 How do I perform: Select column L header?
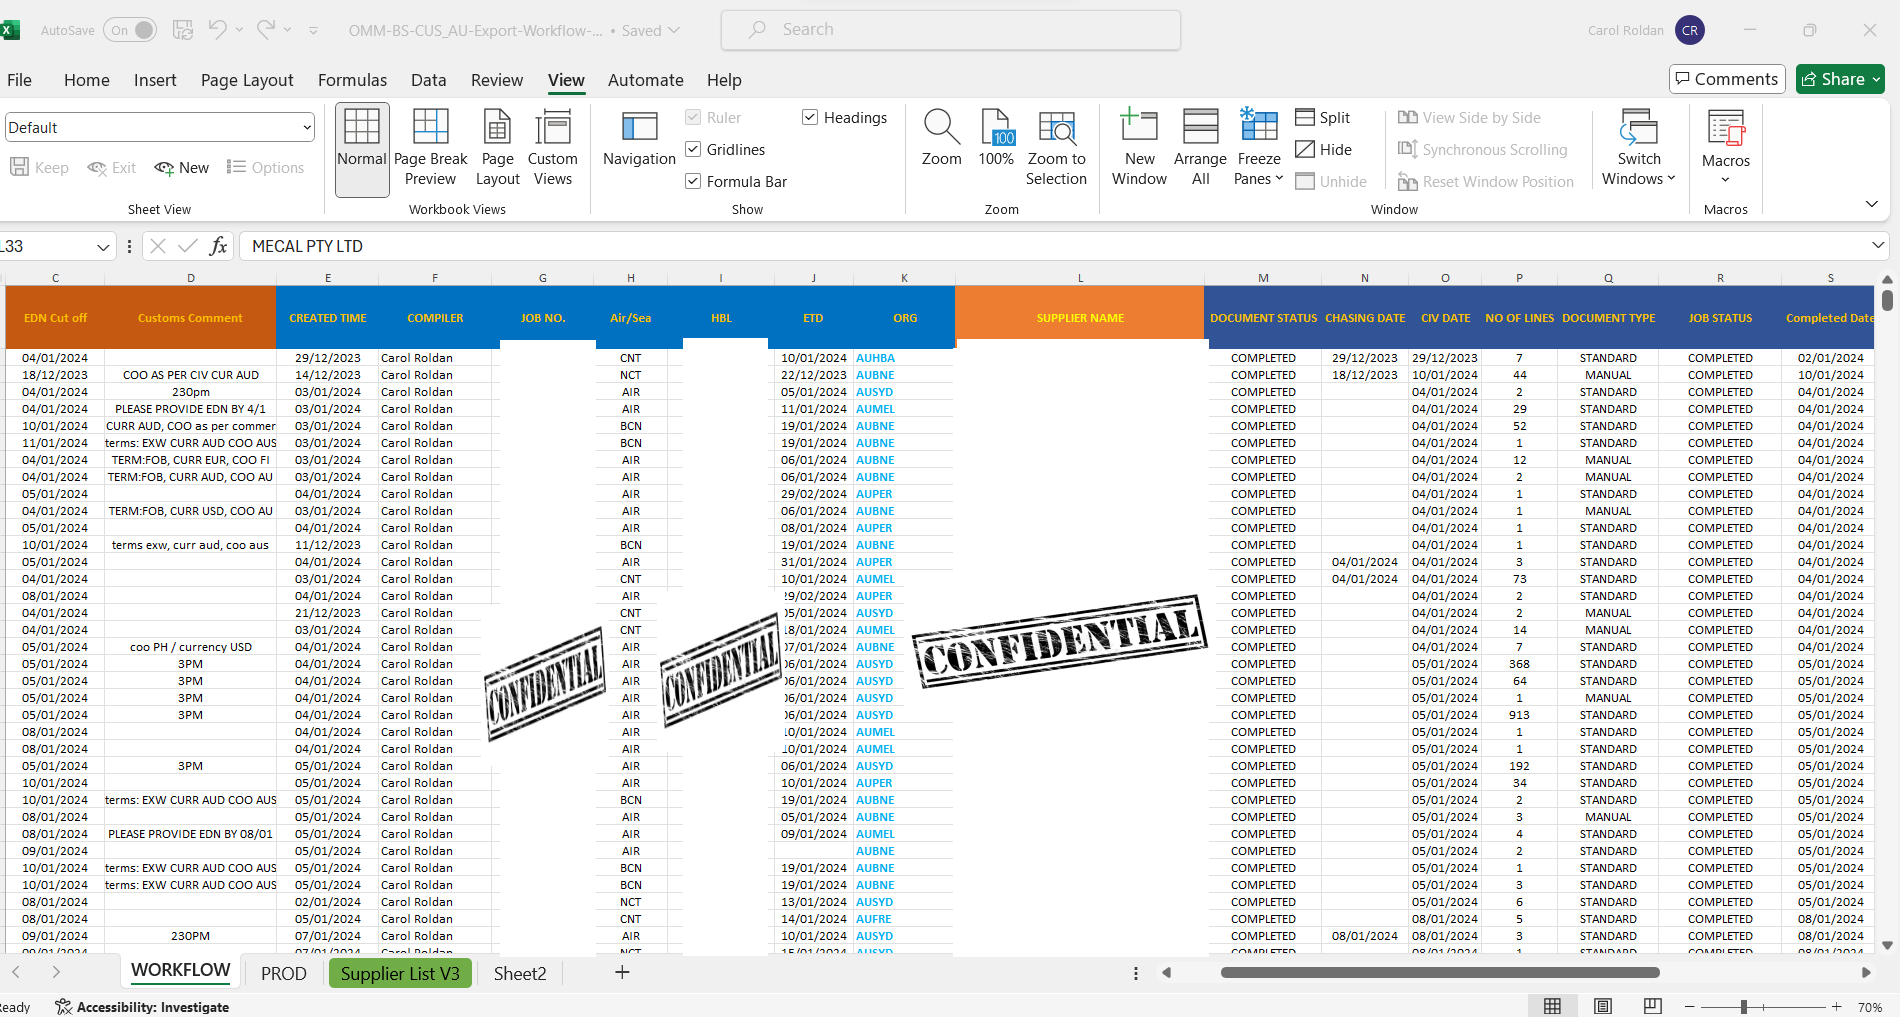point(1080,278)
